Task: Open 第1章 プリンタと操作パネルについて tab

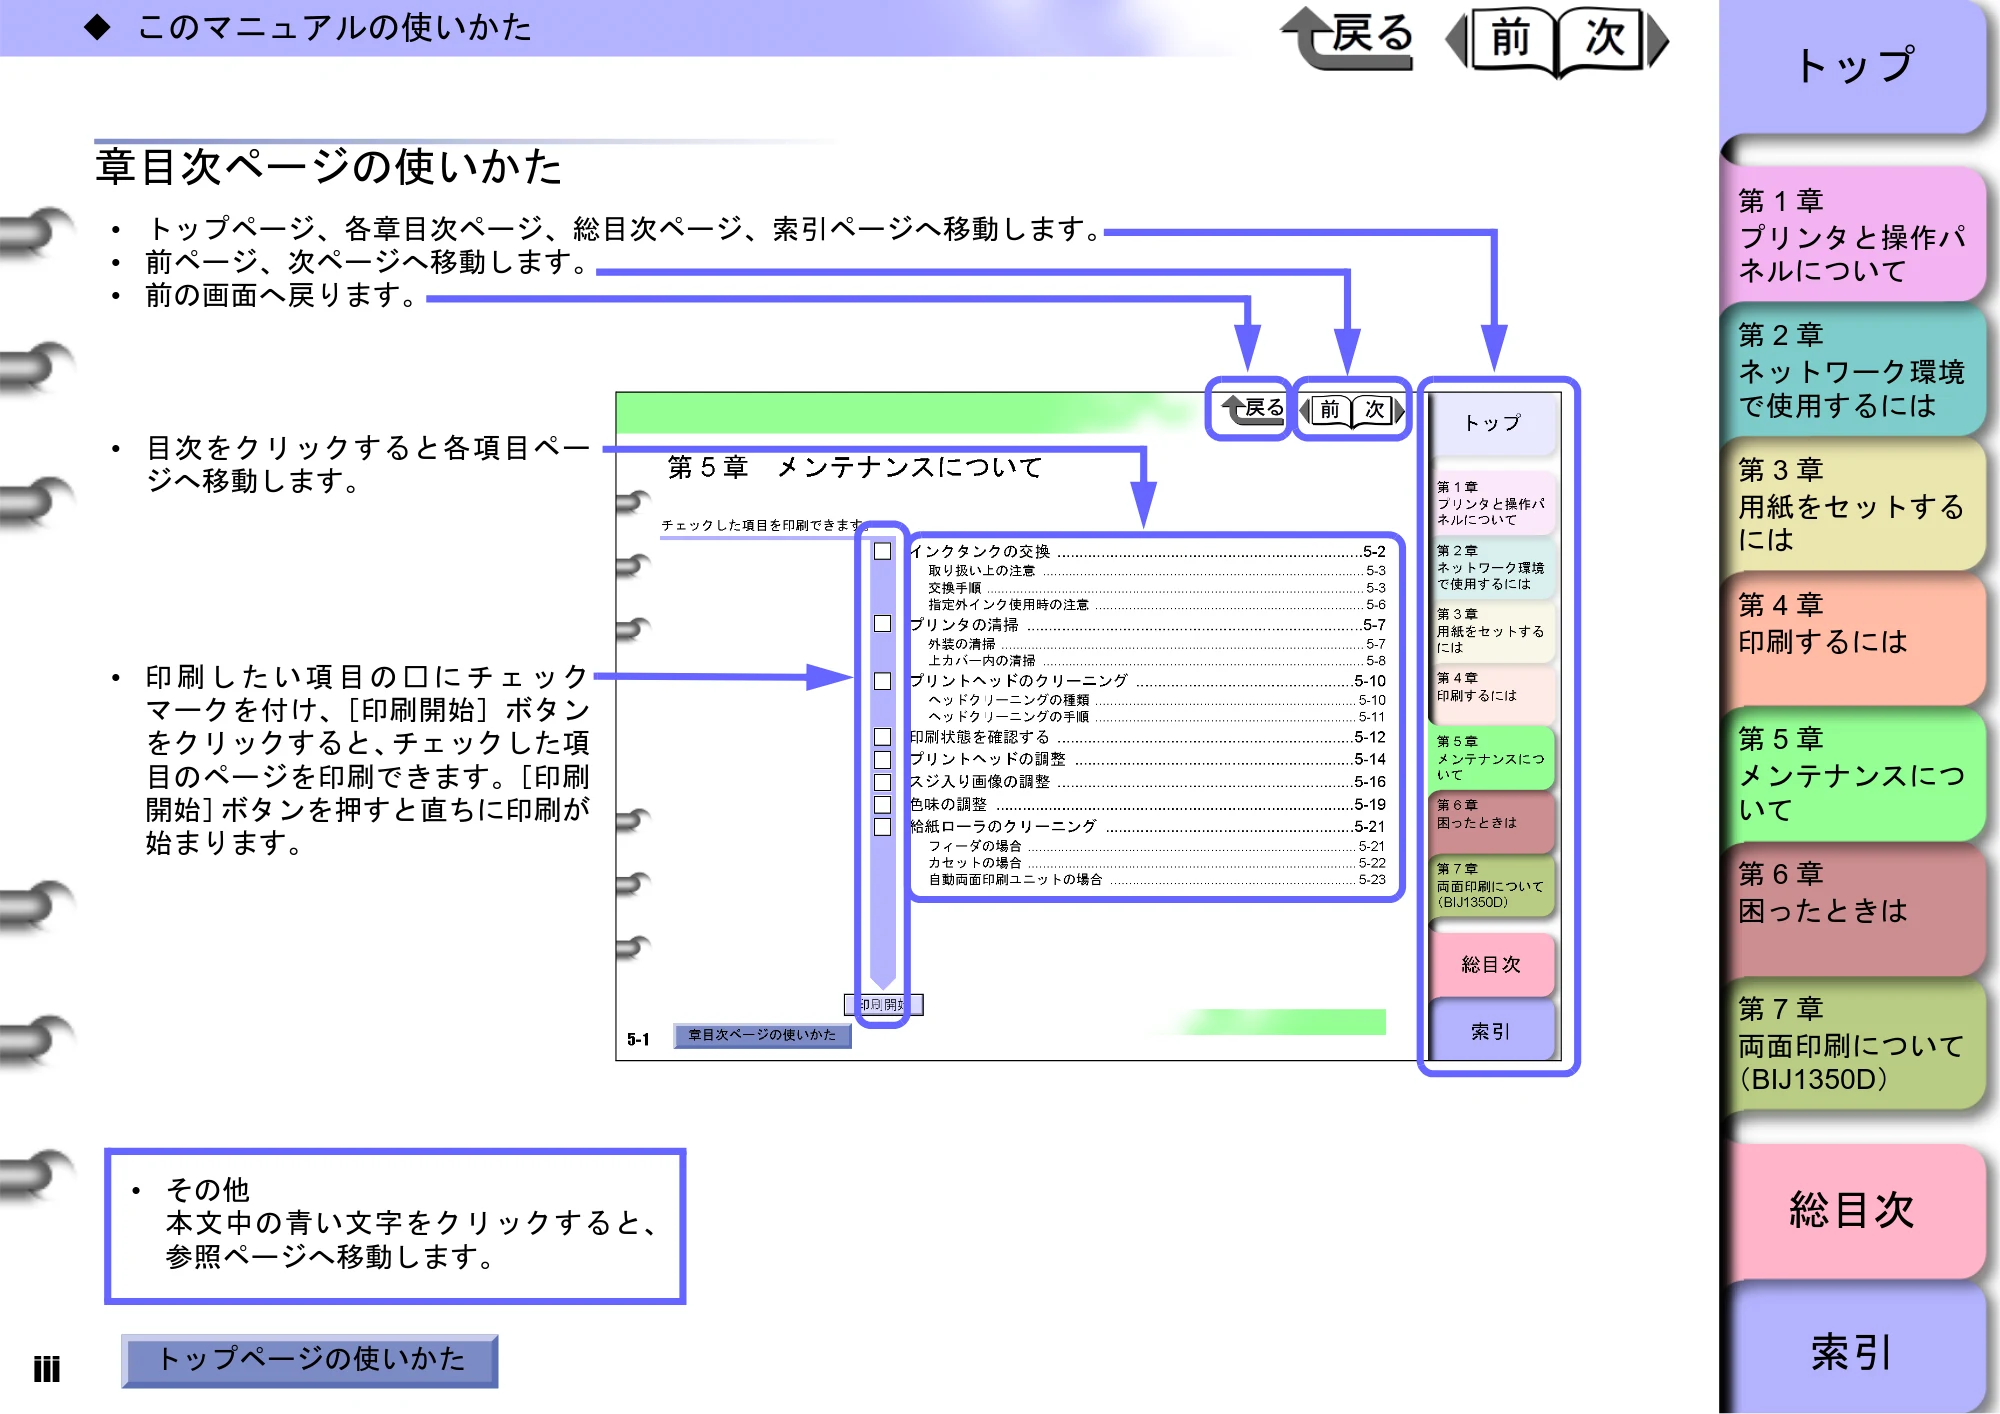Action: click(1855, 235)
